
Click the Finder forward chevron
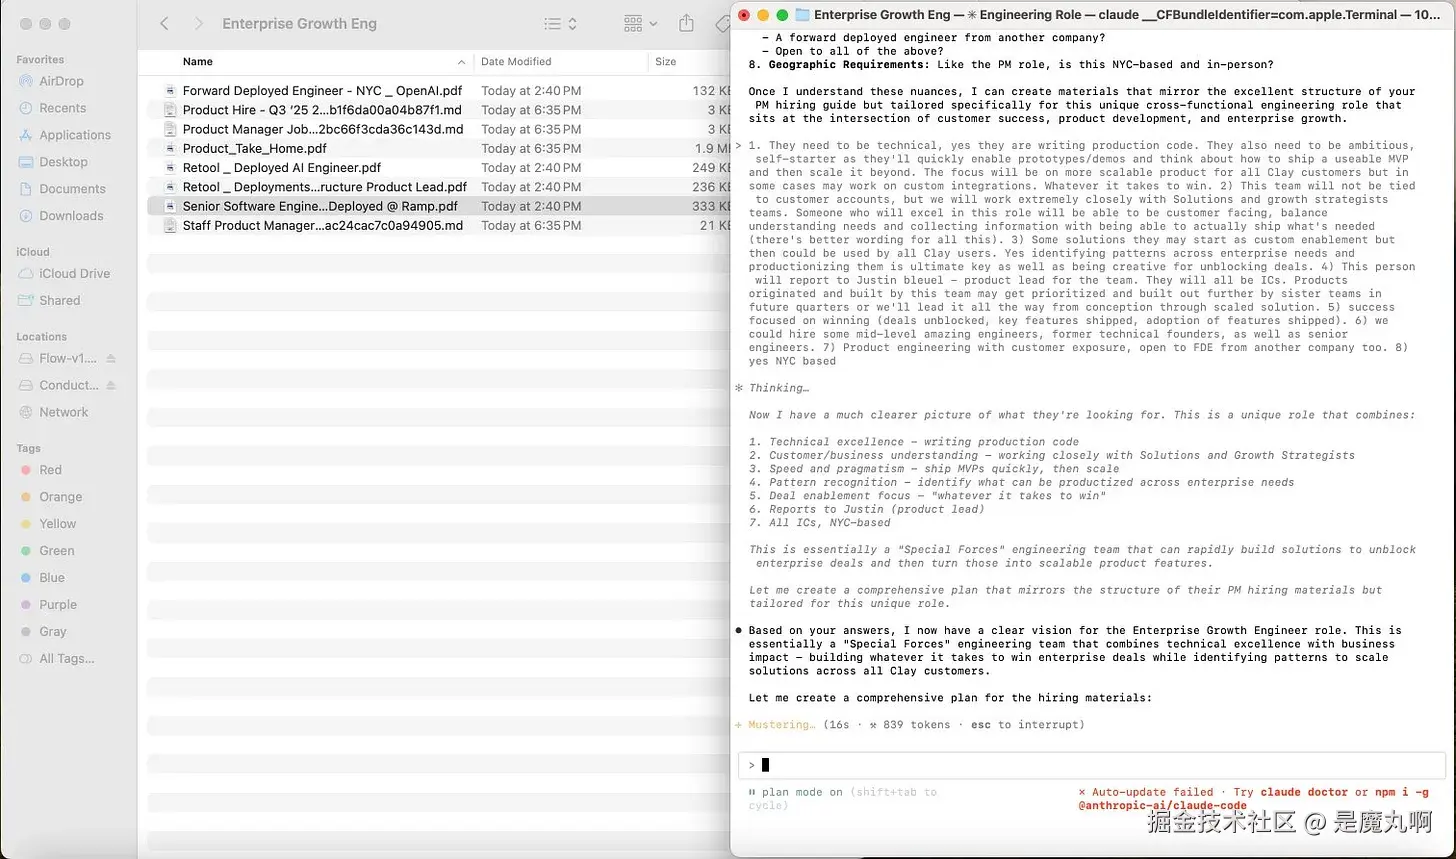[x=198, y=23]
